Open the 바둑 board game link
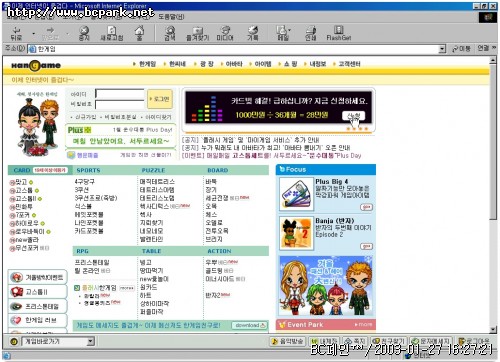The height and width of the screenshot is (362, 500). (x=211, y=182)
